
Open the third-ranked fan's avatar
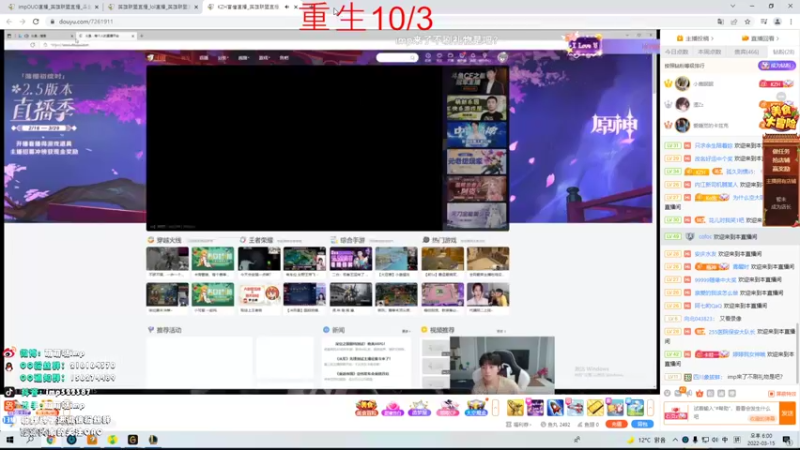click(682, 125)
